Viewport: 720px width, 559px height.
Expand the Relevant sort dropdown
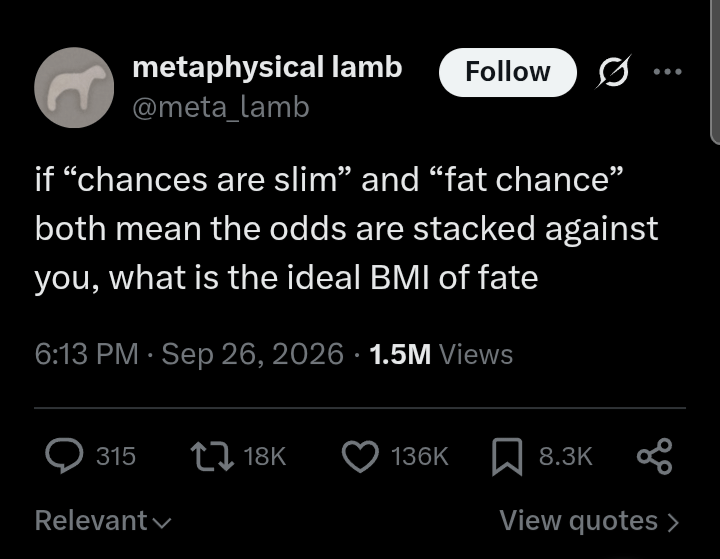tap(103, 520)
